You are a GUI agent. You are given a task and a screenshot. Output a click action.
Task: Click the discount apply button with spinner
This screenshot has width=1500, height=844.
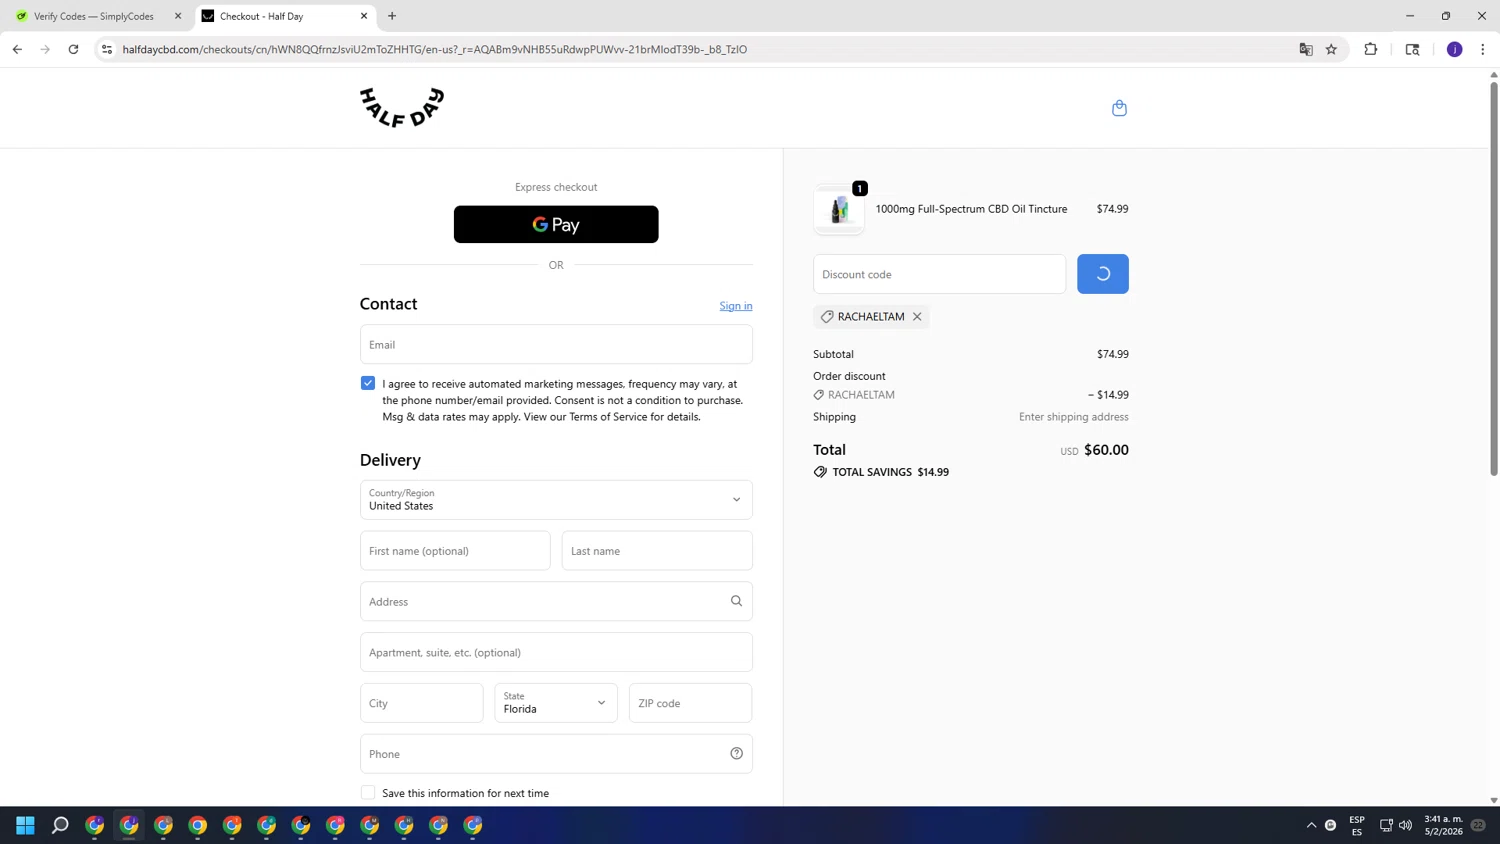(x=1103, y=274)
